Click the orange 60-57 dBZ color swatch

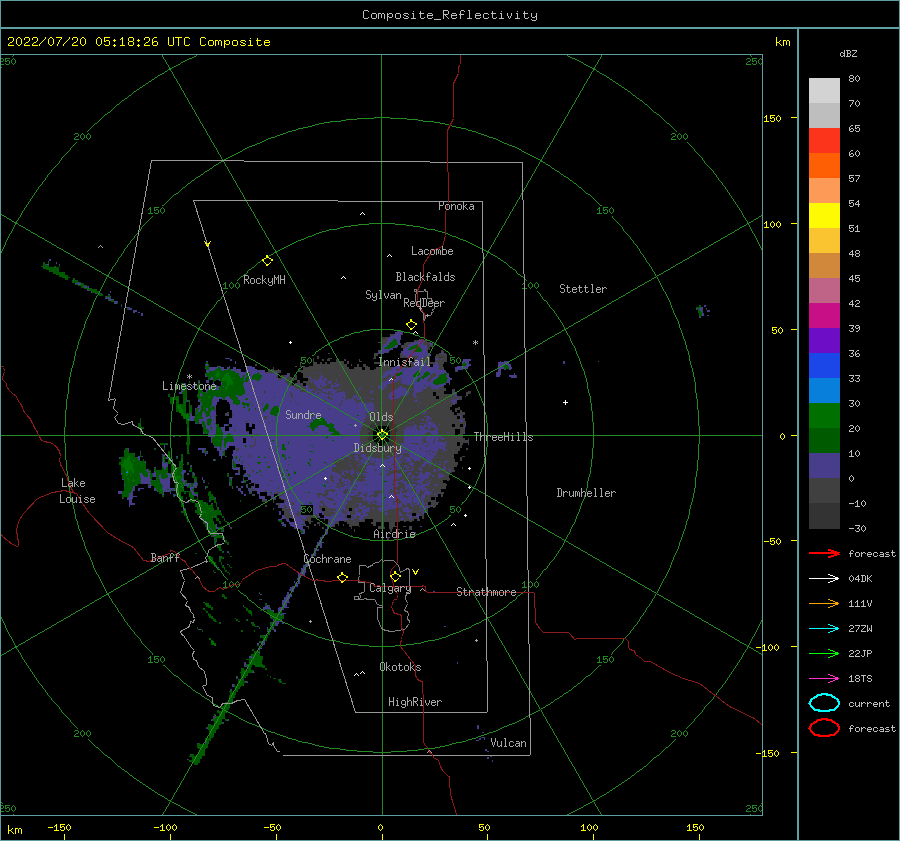point(824,165)
